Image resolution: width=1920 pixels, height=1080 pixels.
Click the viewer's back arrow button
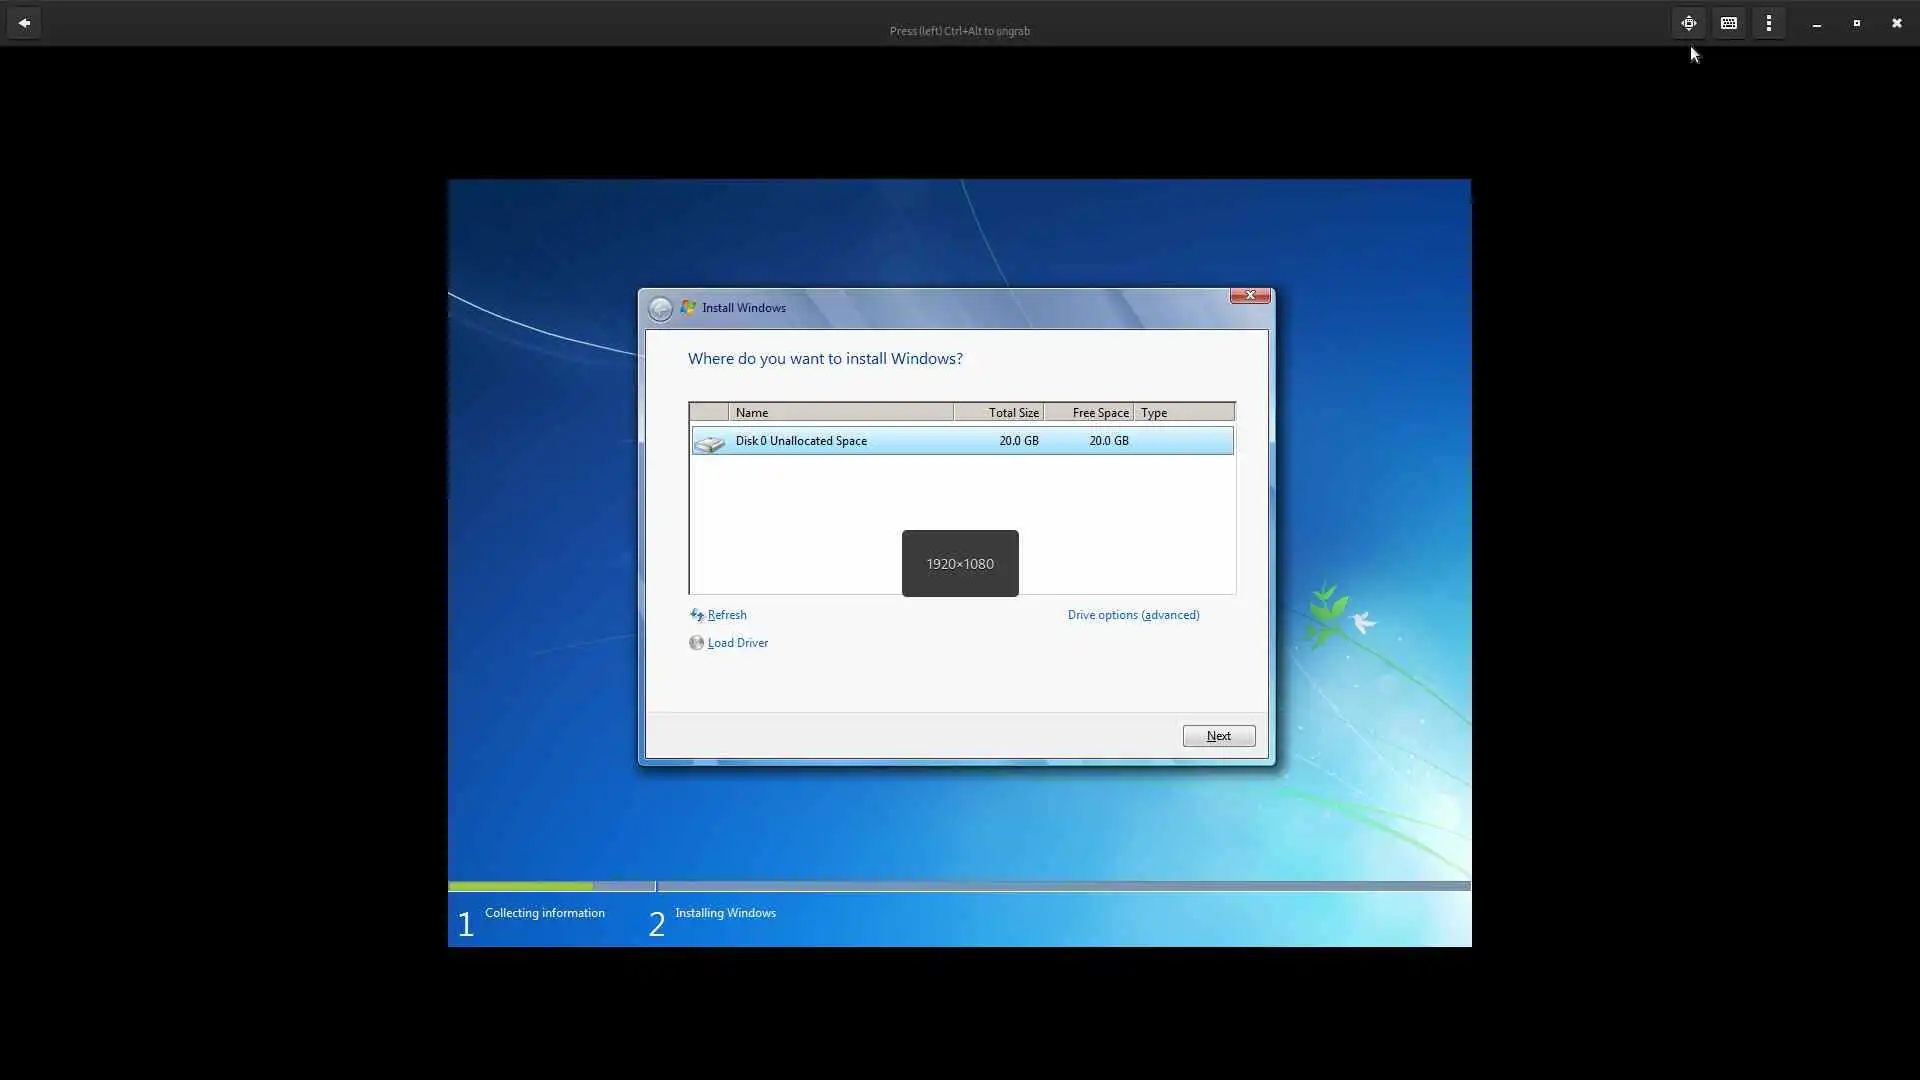point(24,23)
